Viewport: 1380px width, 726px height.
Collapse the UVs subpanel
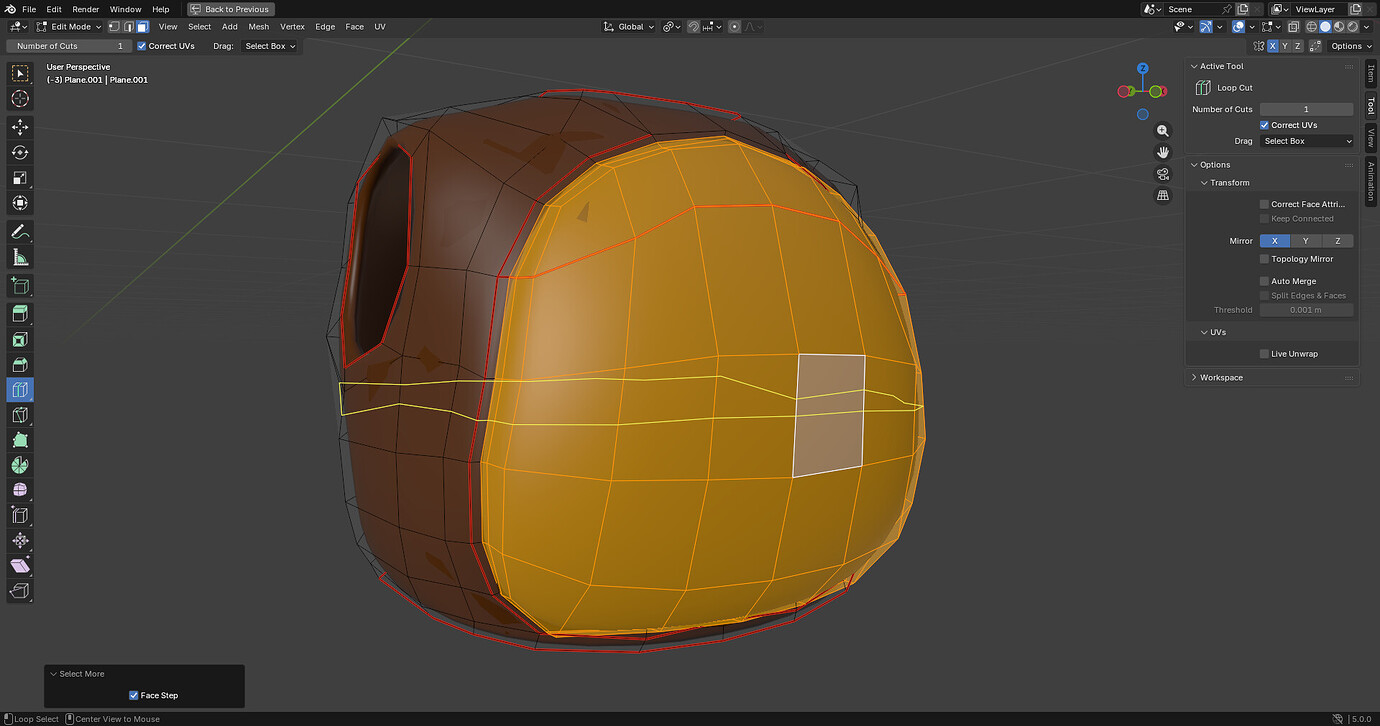tap(1206, 332)
